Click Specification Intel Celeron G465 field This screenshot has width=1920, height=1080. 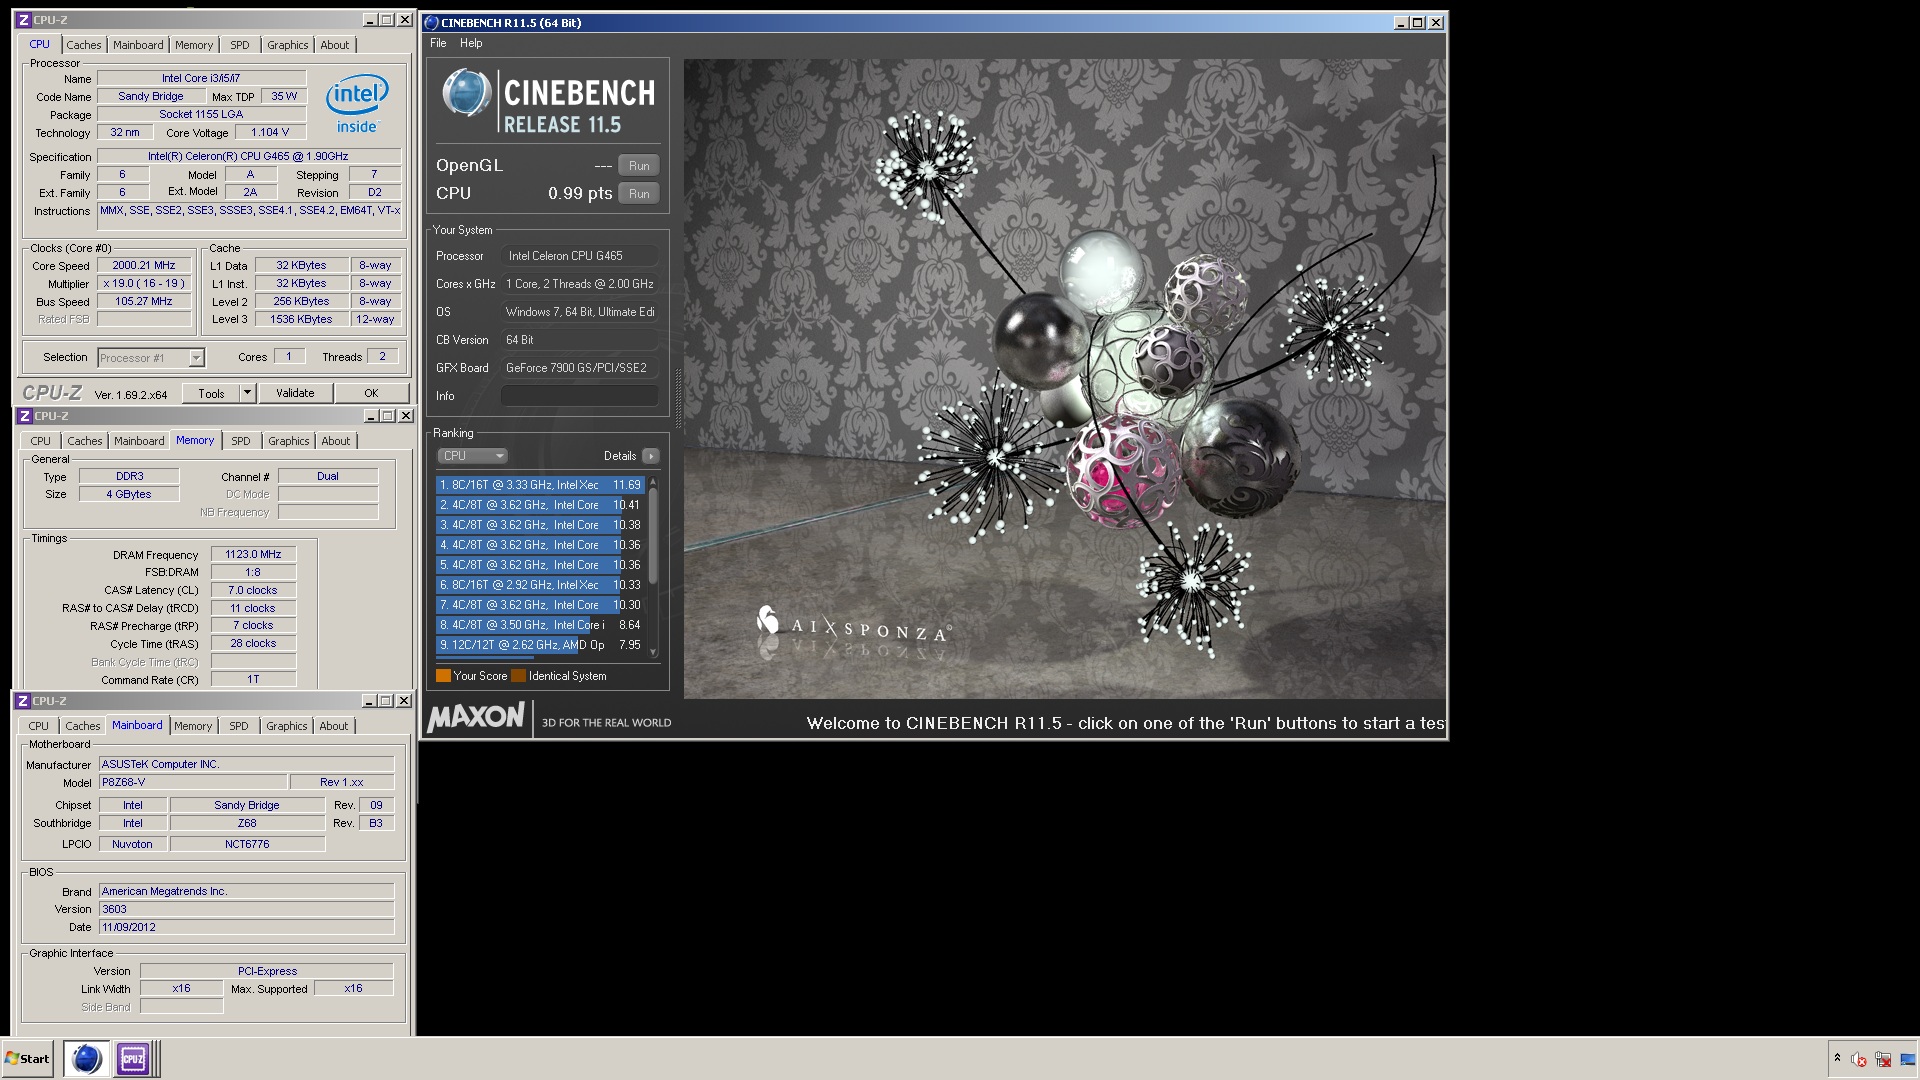click(248, 157)
